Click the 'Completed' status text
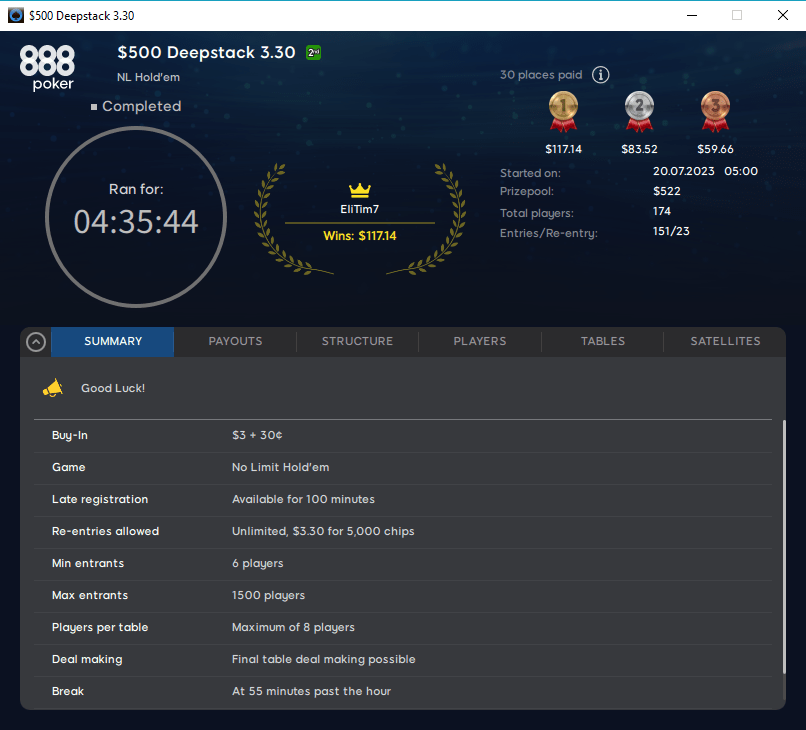Viewport: 806px width, 730px height. pos(142,106)
